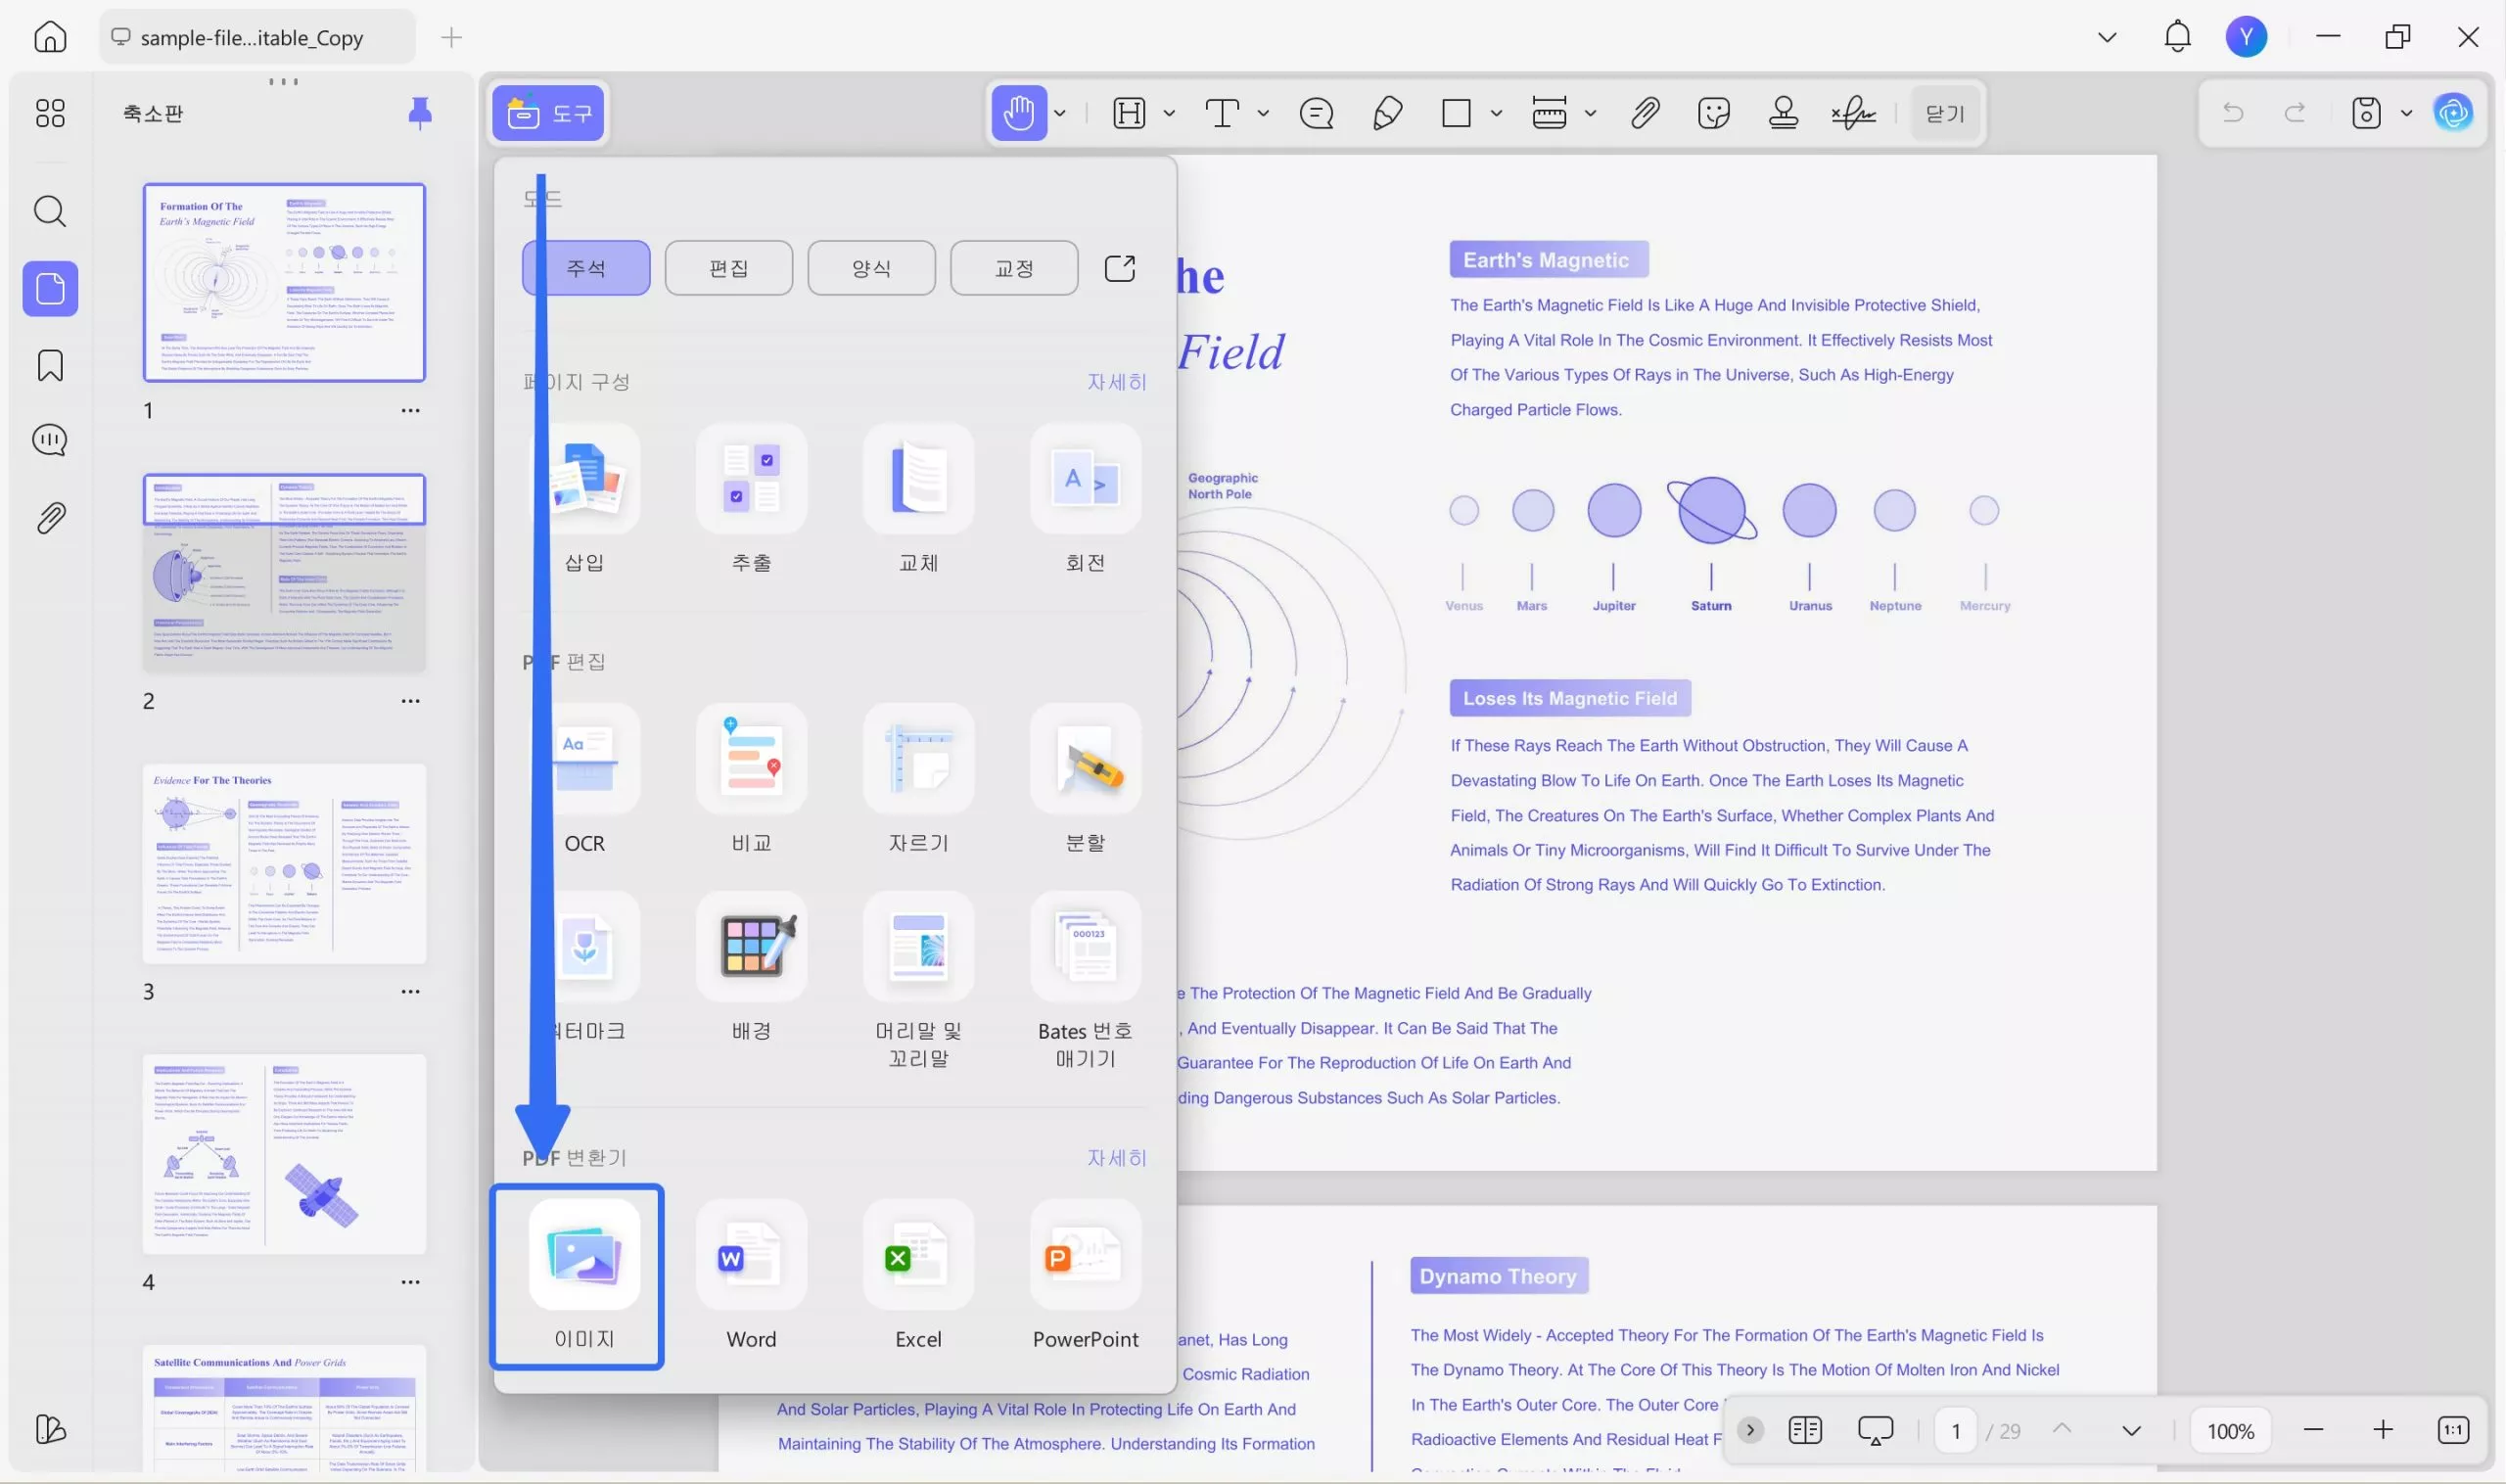
Task: Go to the next page arrow
Action: pos(2131,1431)
